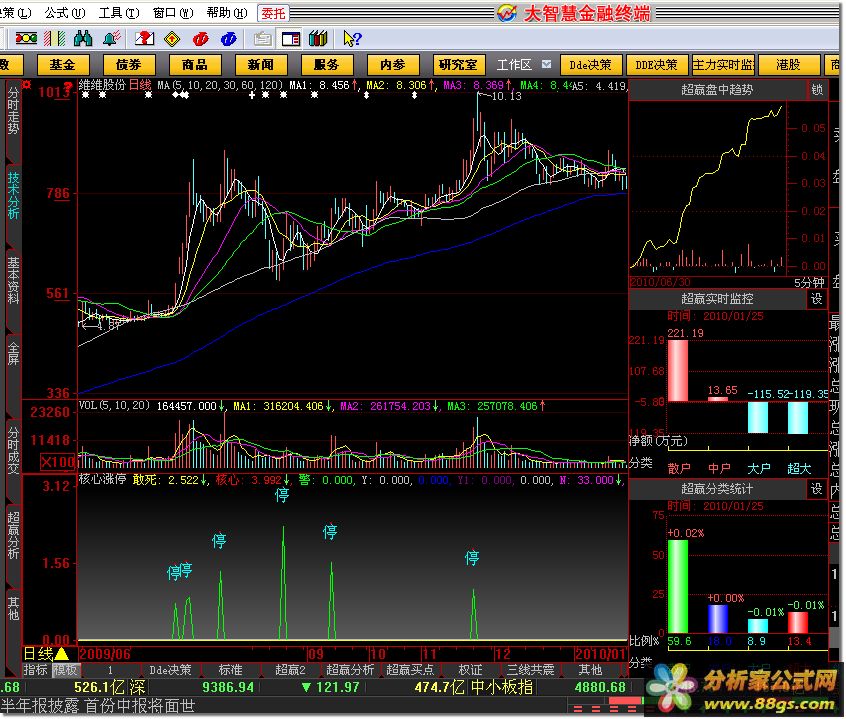
Task: Select the 权证 bottom tab
Action: (x=470, y=670)
